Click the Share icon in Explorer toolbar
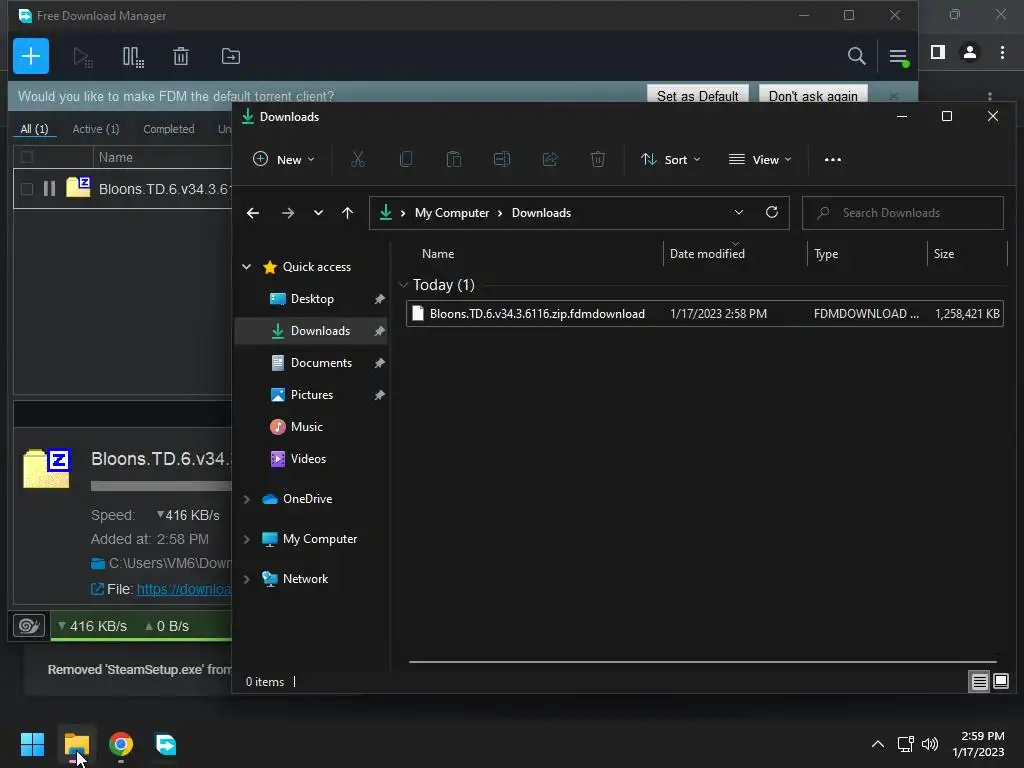This screenshot has width=1024, height=768. (x=550, y=159)
